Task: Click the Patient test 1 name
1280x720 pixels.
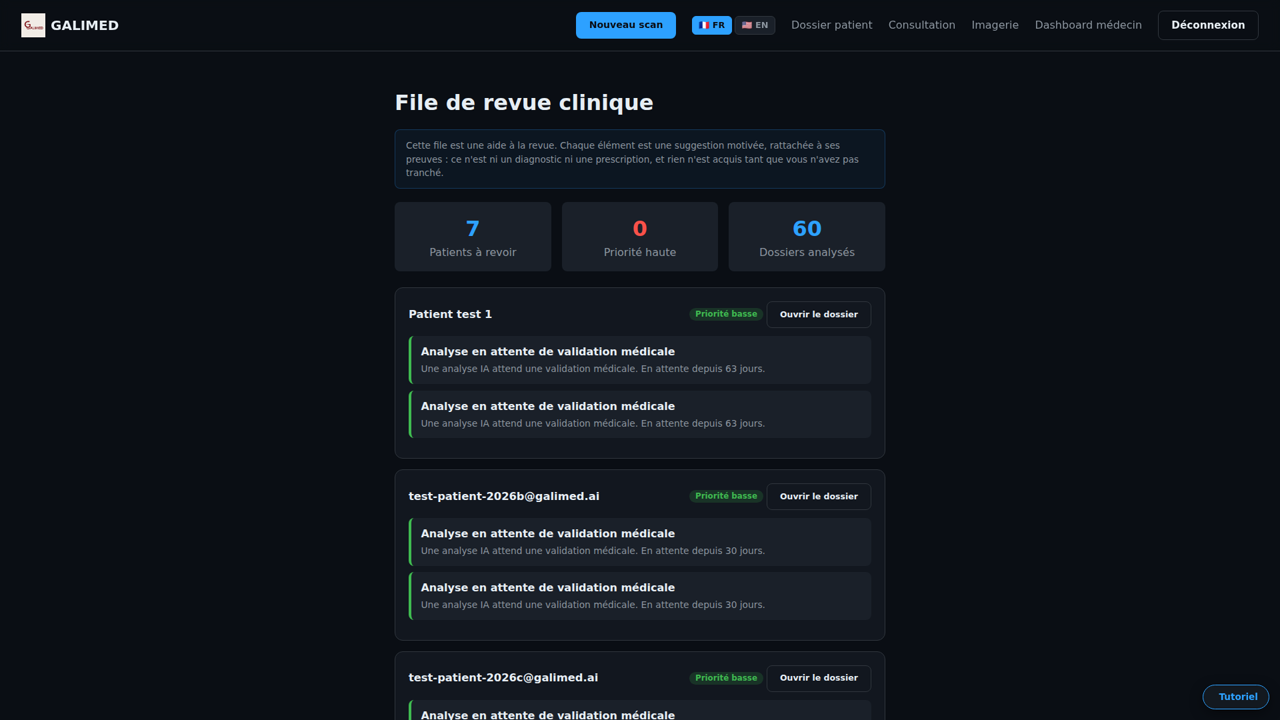Action: click(450, 314)
